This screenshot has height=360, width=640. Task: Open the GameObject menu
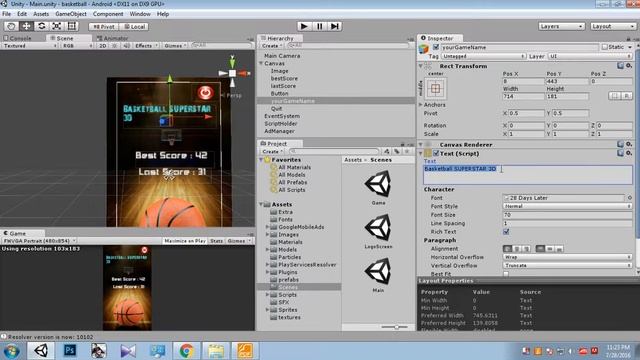tap(71, 14)
